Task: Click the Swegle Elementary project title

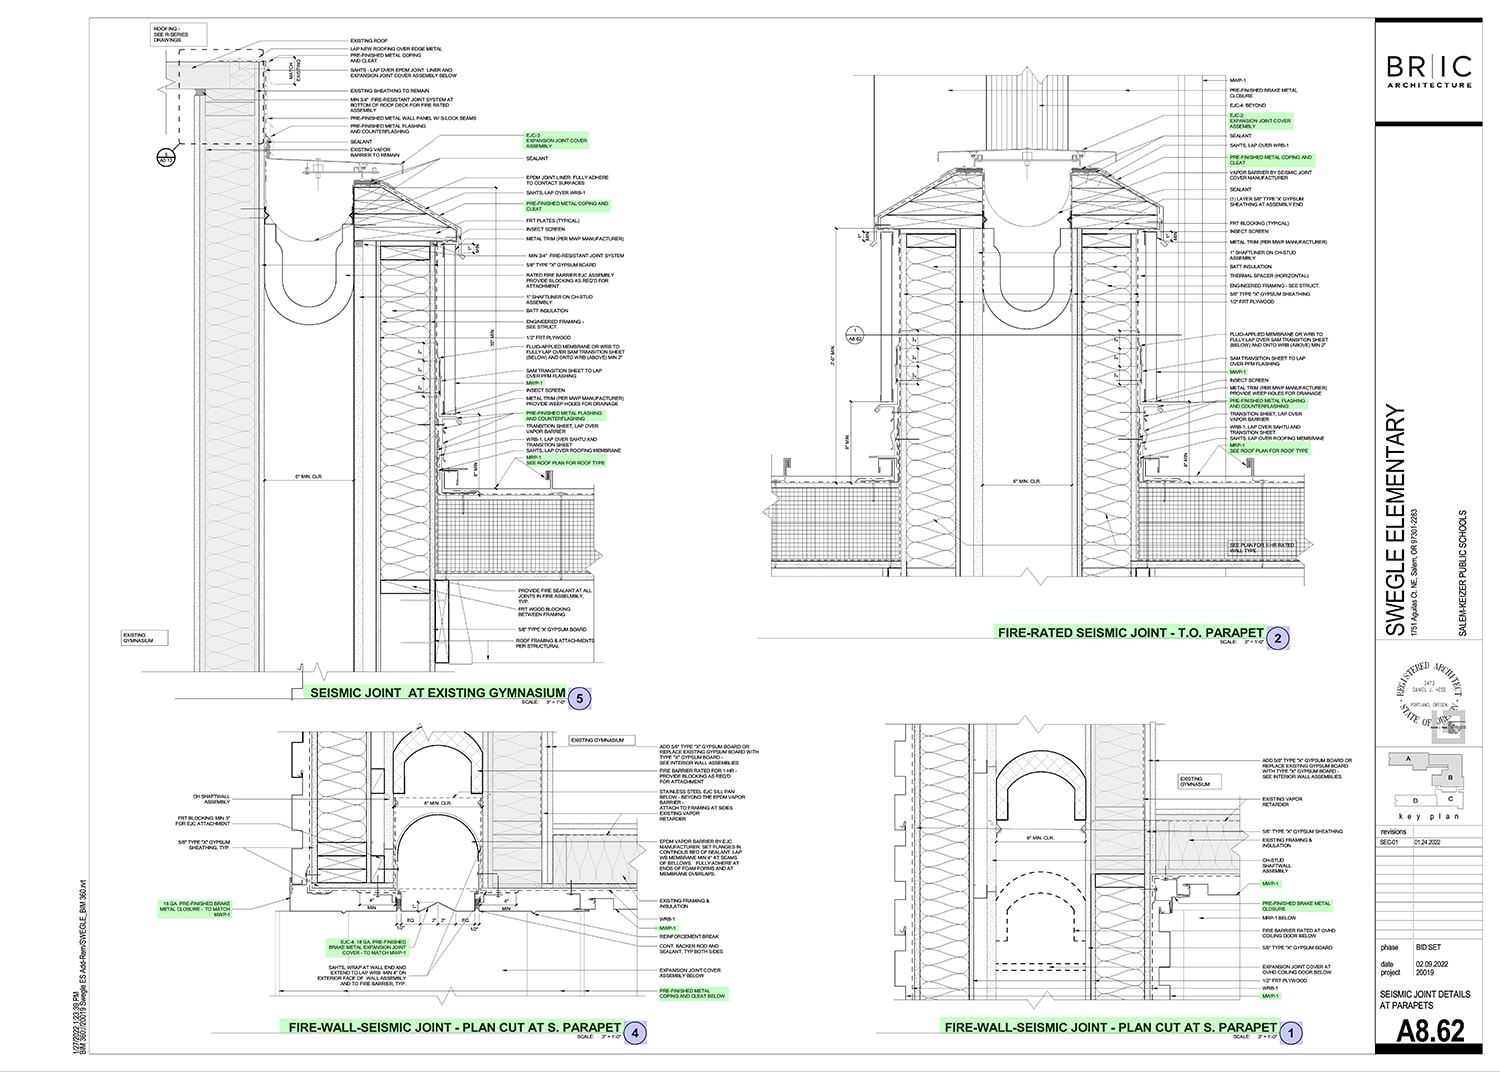Action: tap(1397, 520)
